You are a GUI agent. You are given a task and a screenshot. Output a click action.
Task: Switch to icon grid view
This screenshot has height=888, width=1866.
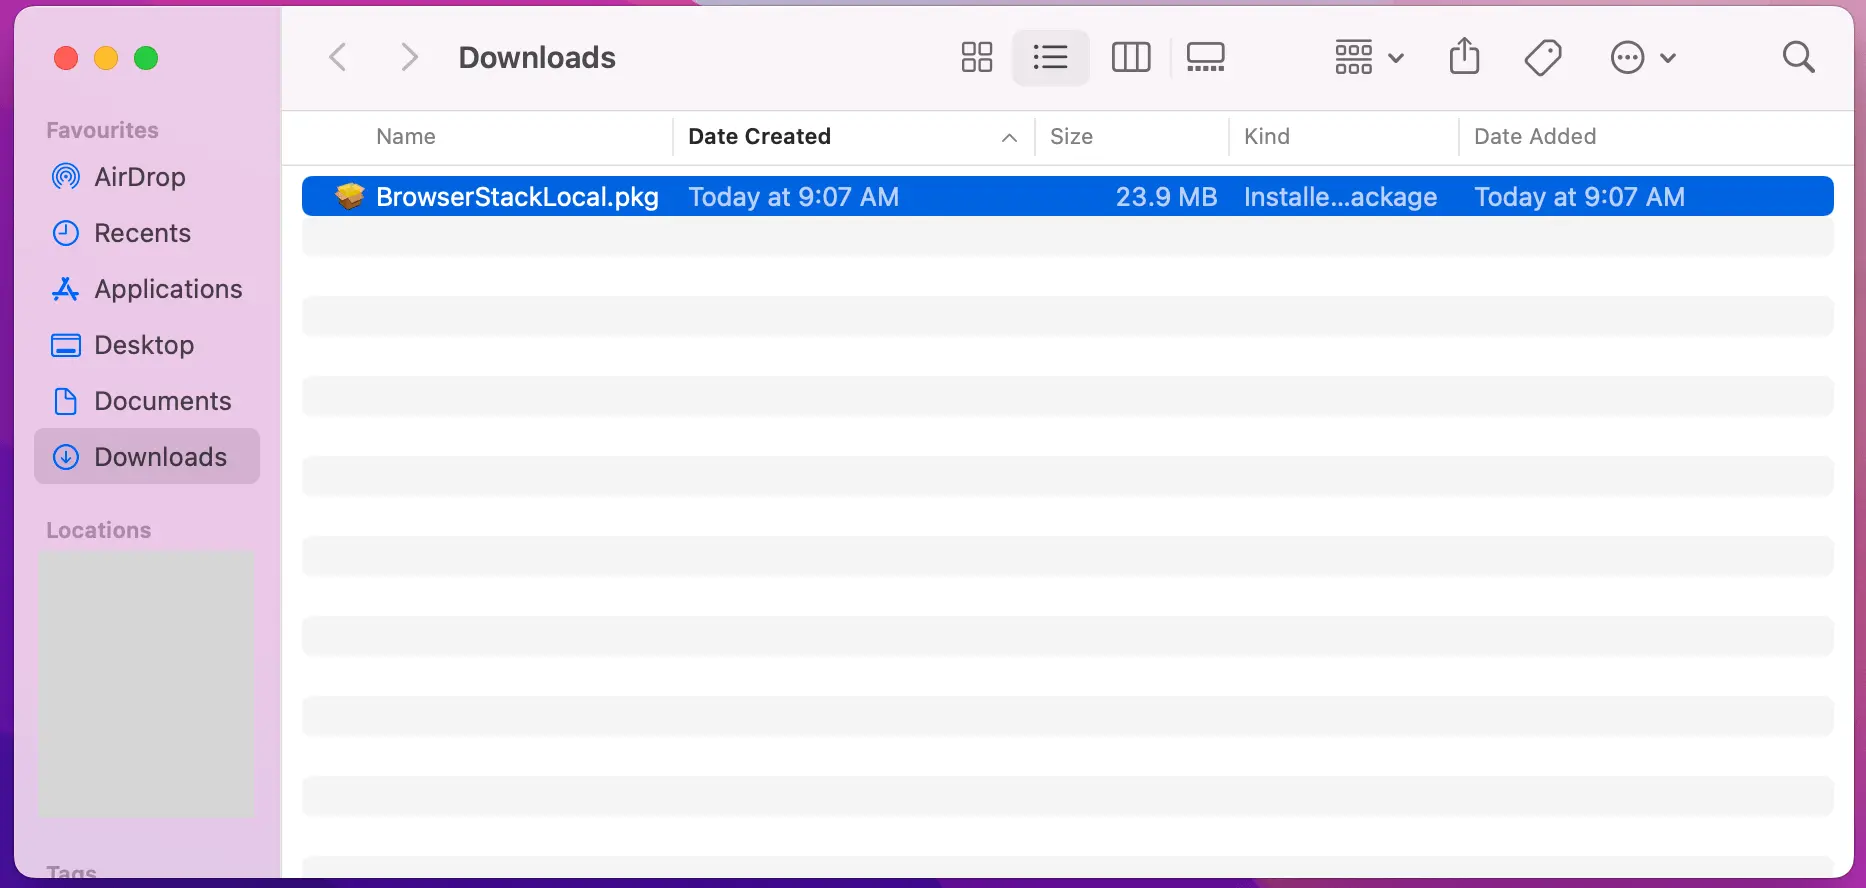click(976, 58)
